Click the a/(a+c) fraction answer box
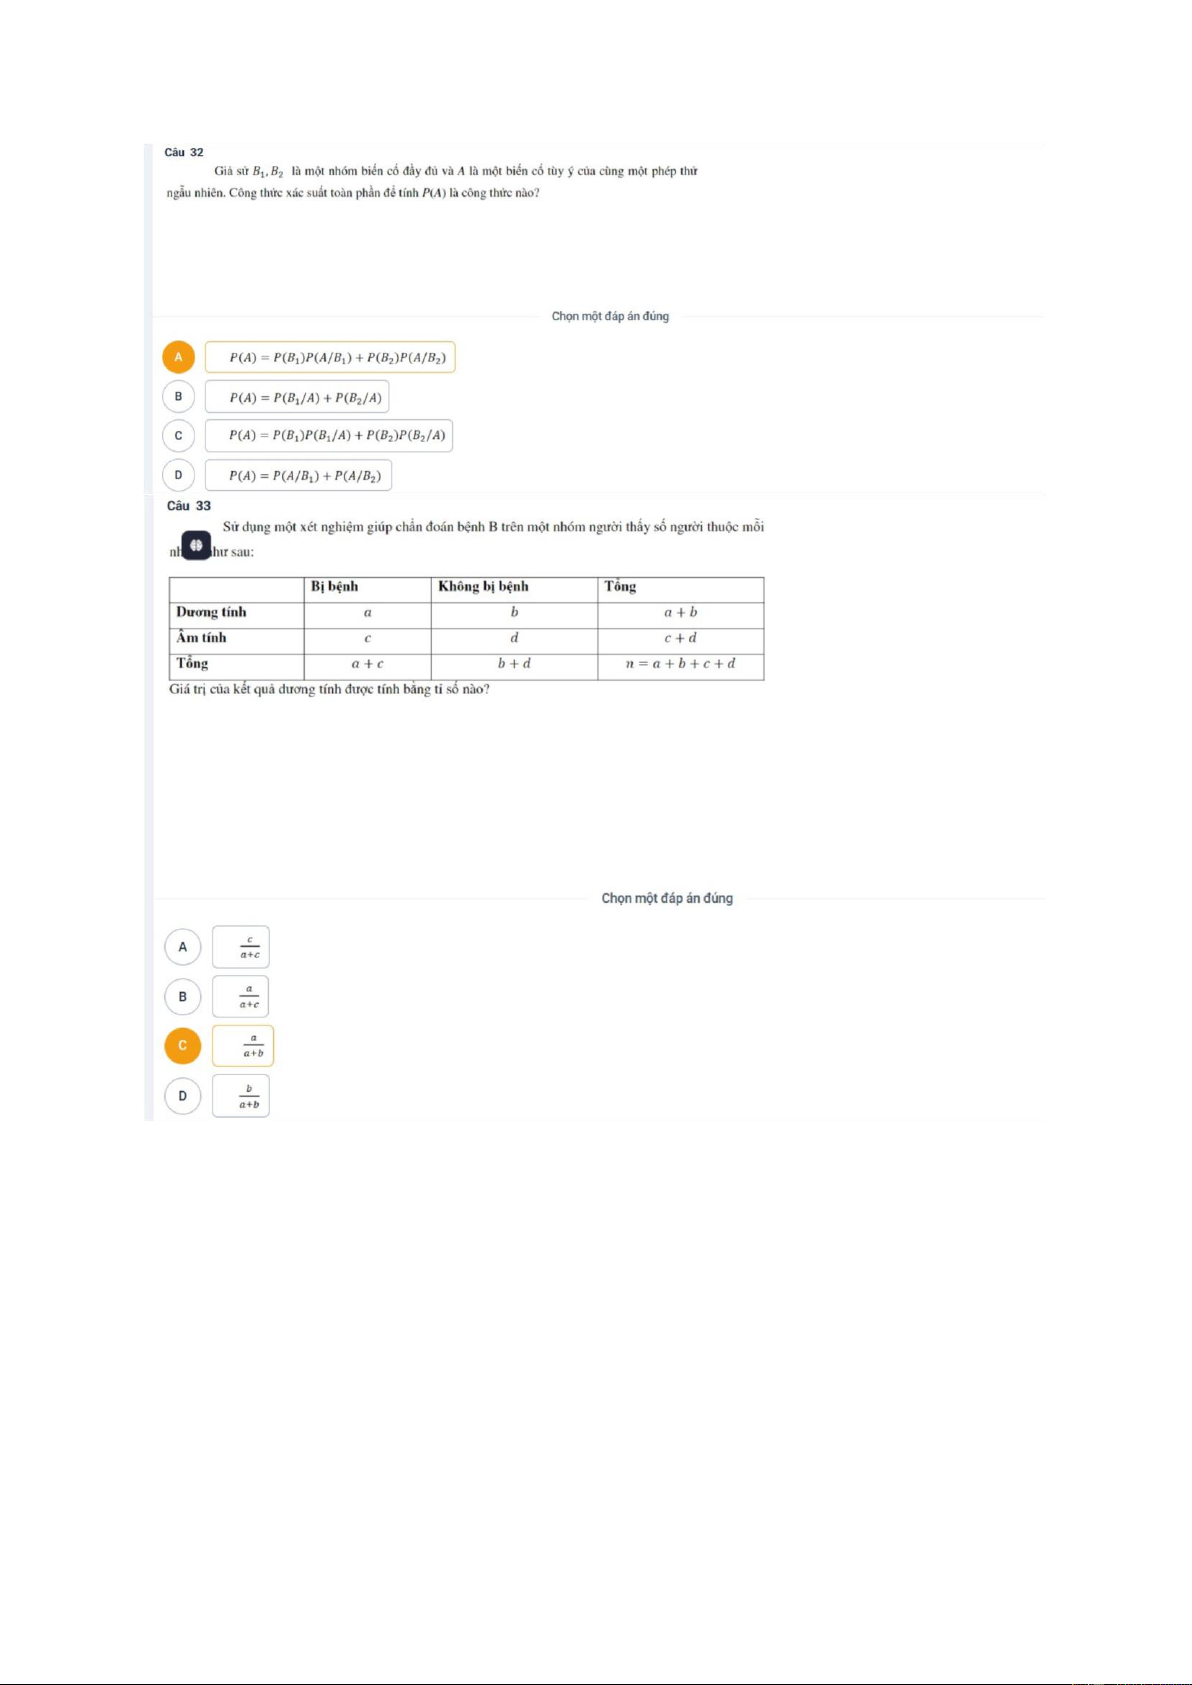This screenshot has height=1685, width=1192. (x=241, y=997)
